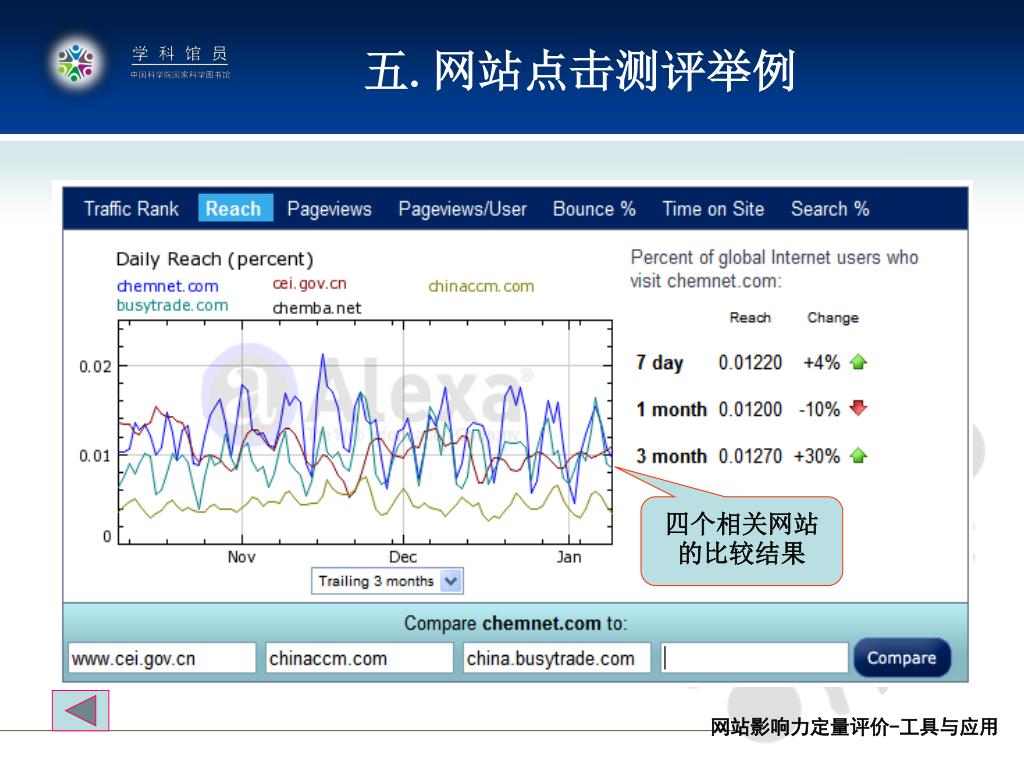The image size is (1024, 768).
Task: Click the Compare button
Action: [902, 658]
